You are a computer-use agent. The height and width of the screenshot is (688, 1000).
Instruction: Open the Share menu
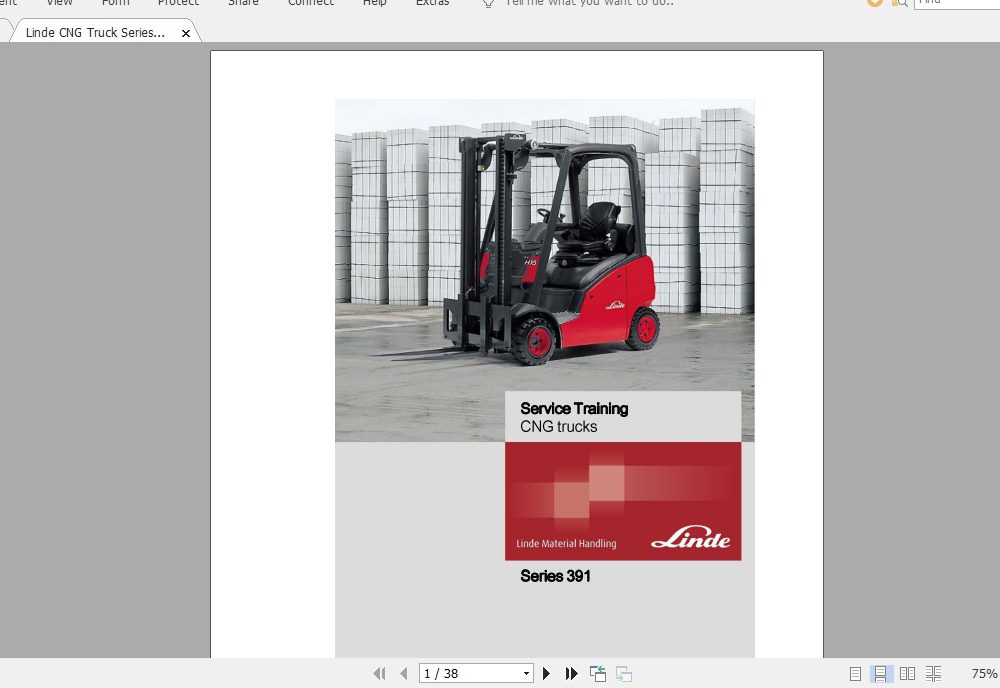click(x=244, y=2)
